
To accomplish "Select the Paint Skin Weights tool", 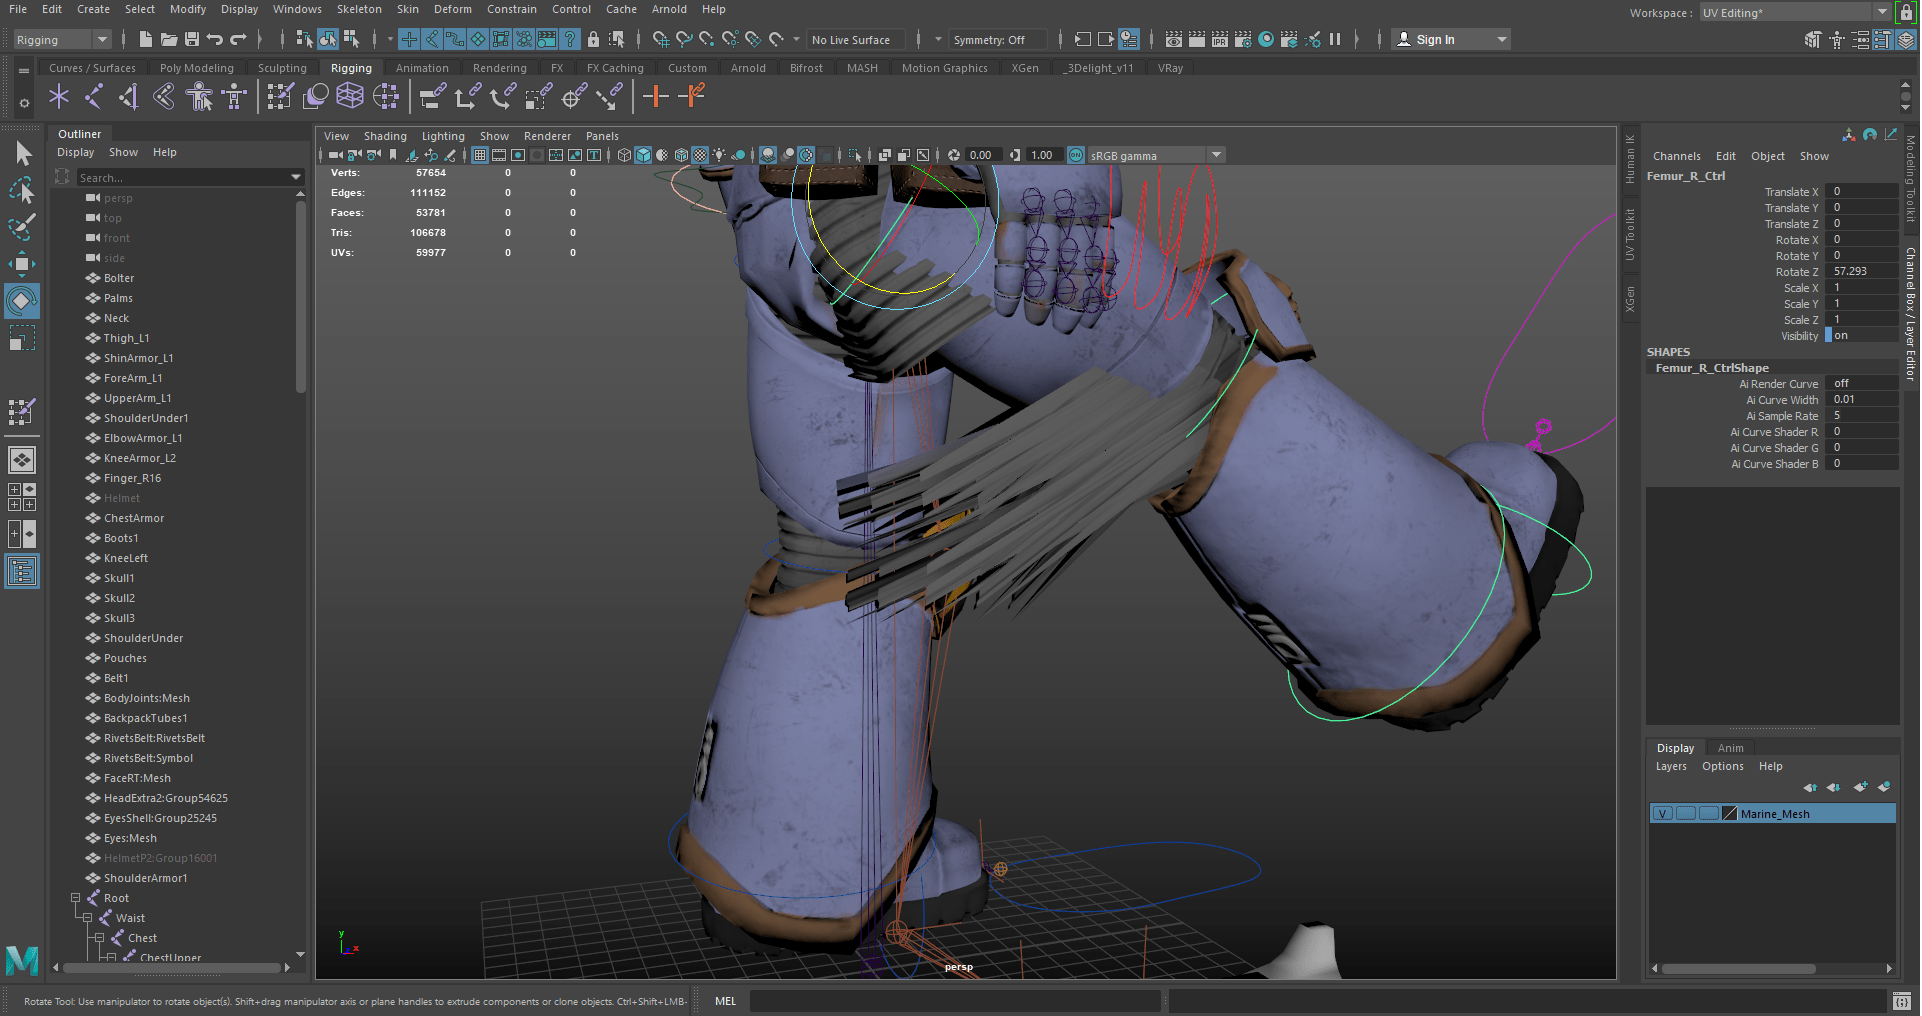I will 280,97.
